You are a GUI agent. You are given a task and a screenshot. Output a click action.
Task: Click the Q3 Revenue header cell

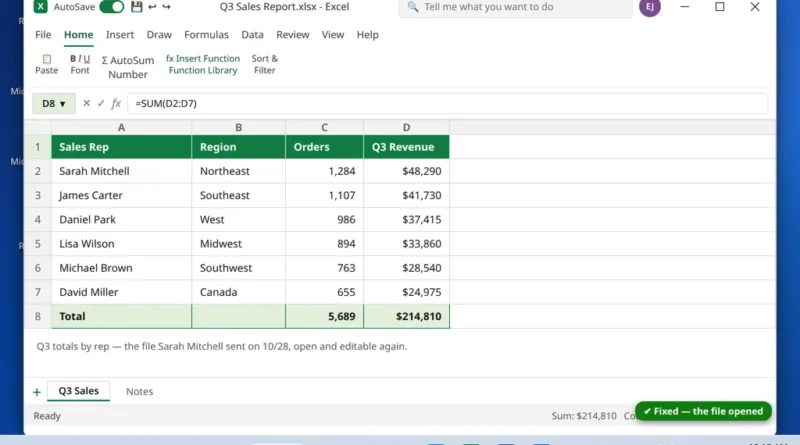coord(406,147)
